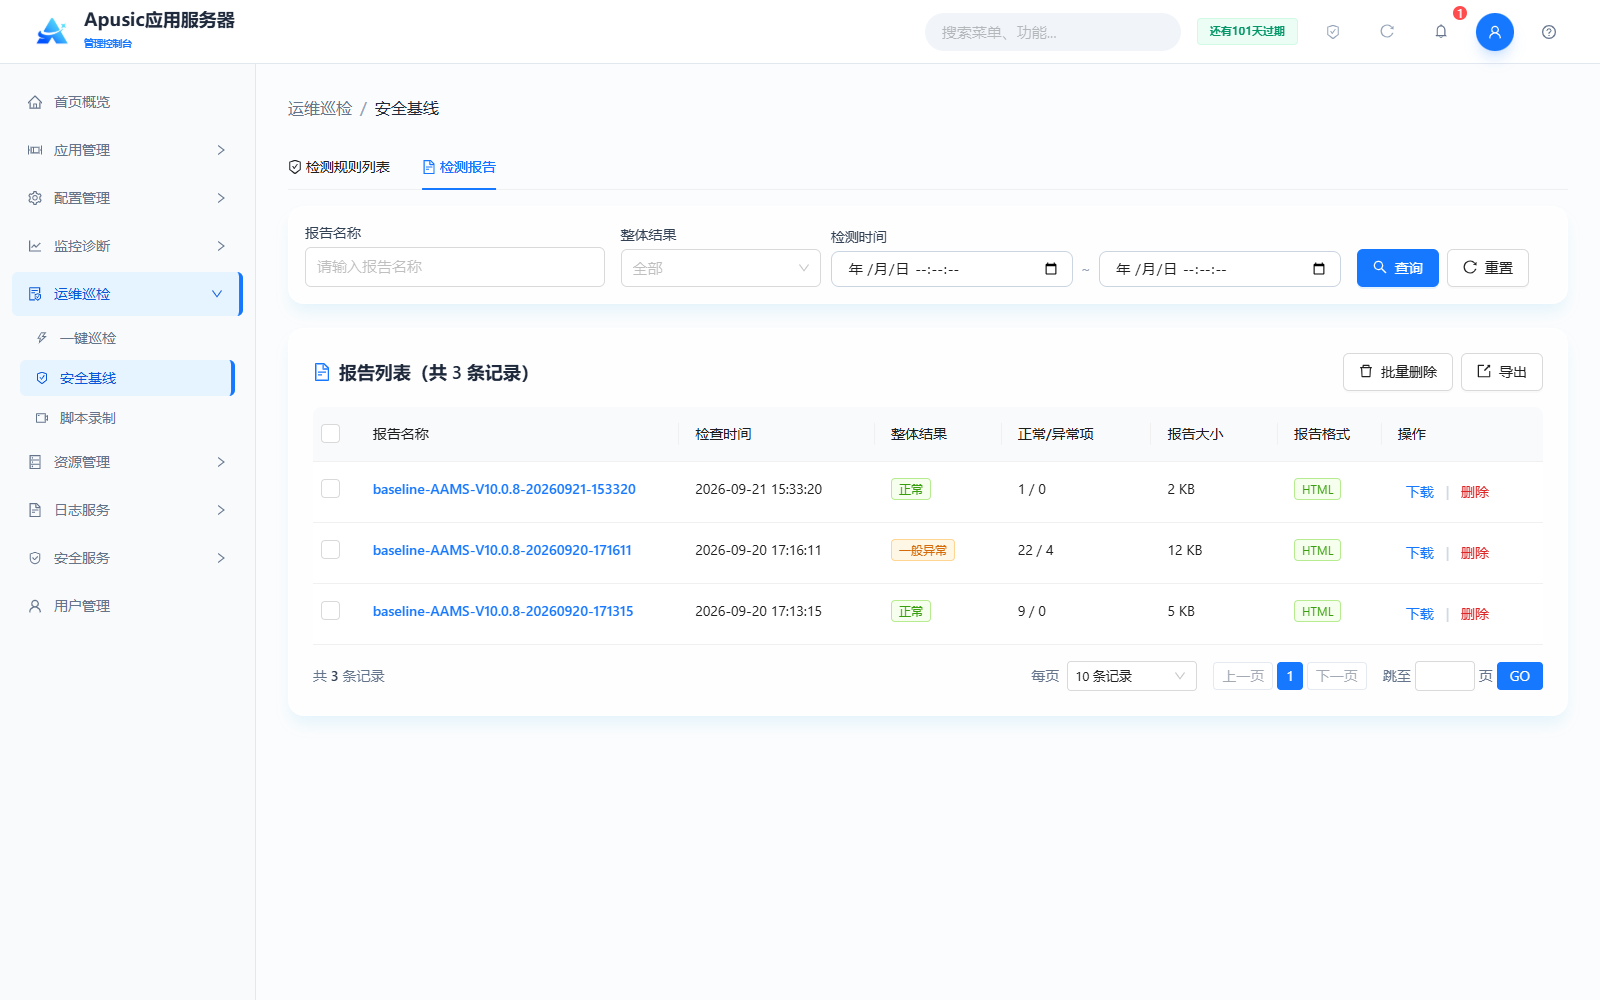Open report baseline-AAMS-V10.0.8-20260921-153320
This screenshot has width=1600, height=1000.
[x=504, y=489]
